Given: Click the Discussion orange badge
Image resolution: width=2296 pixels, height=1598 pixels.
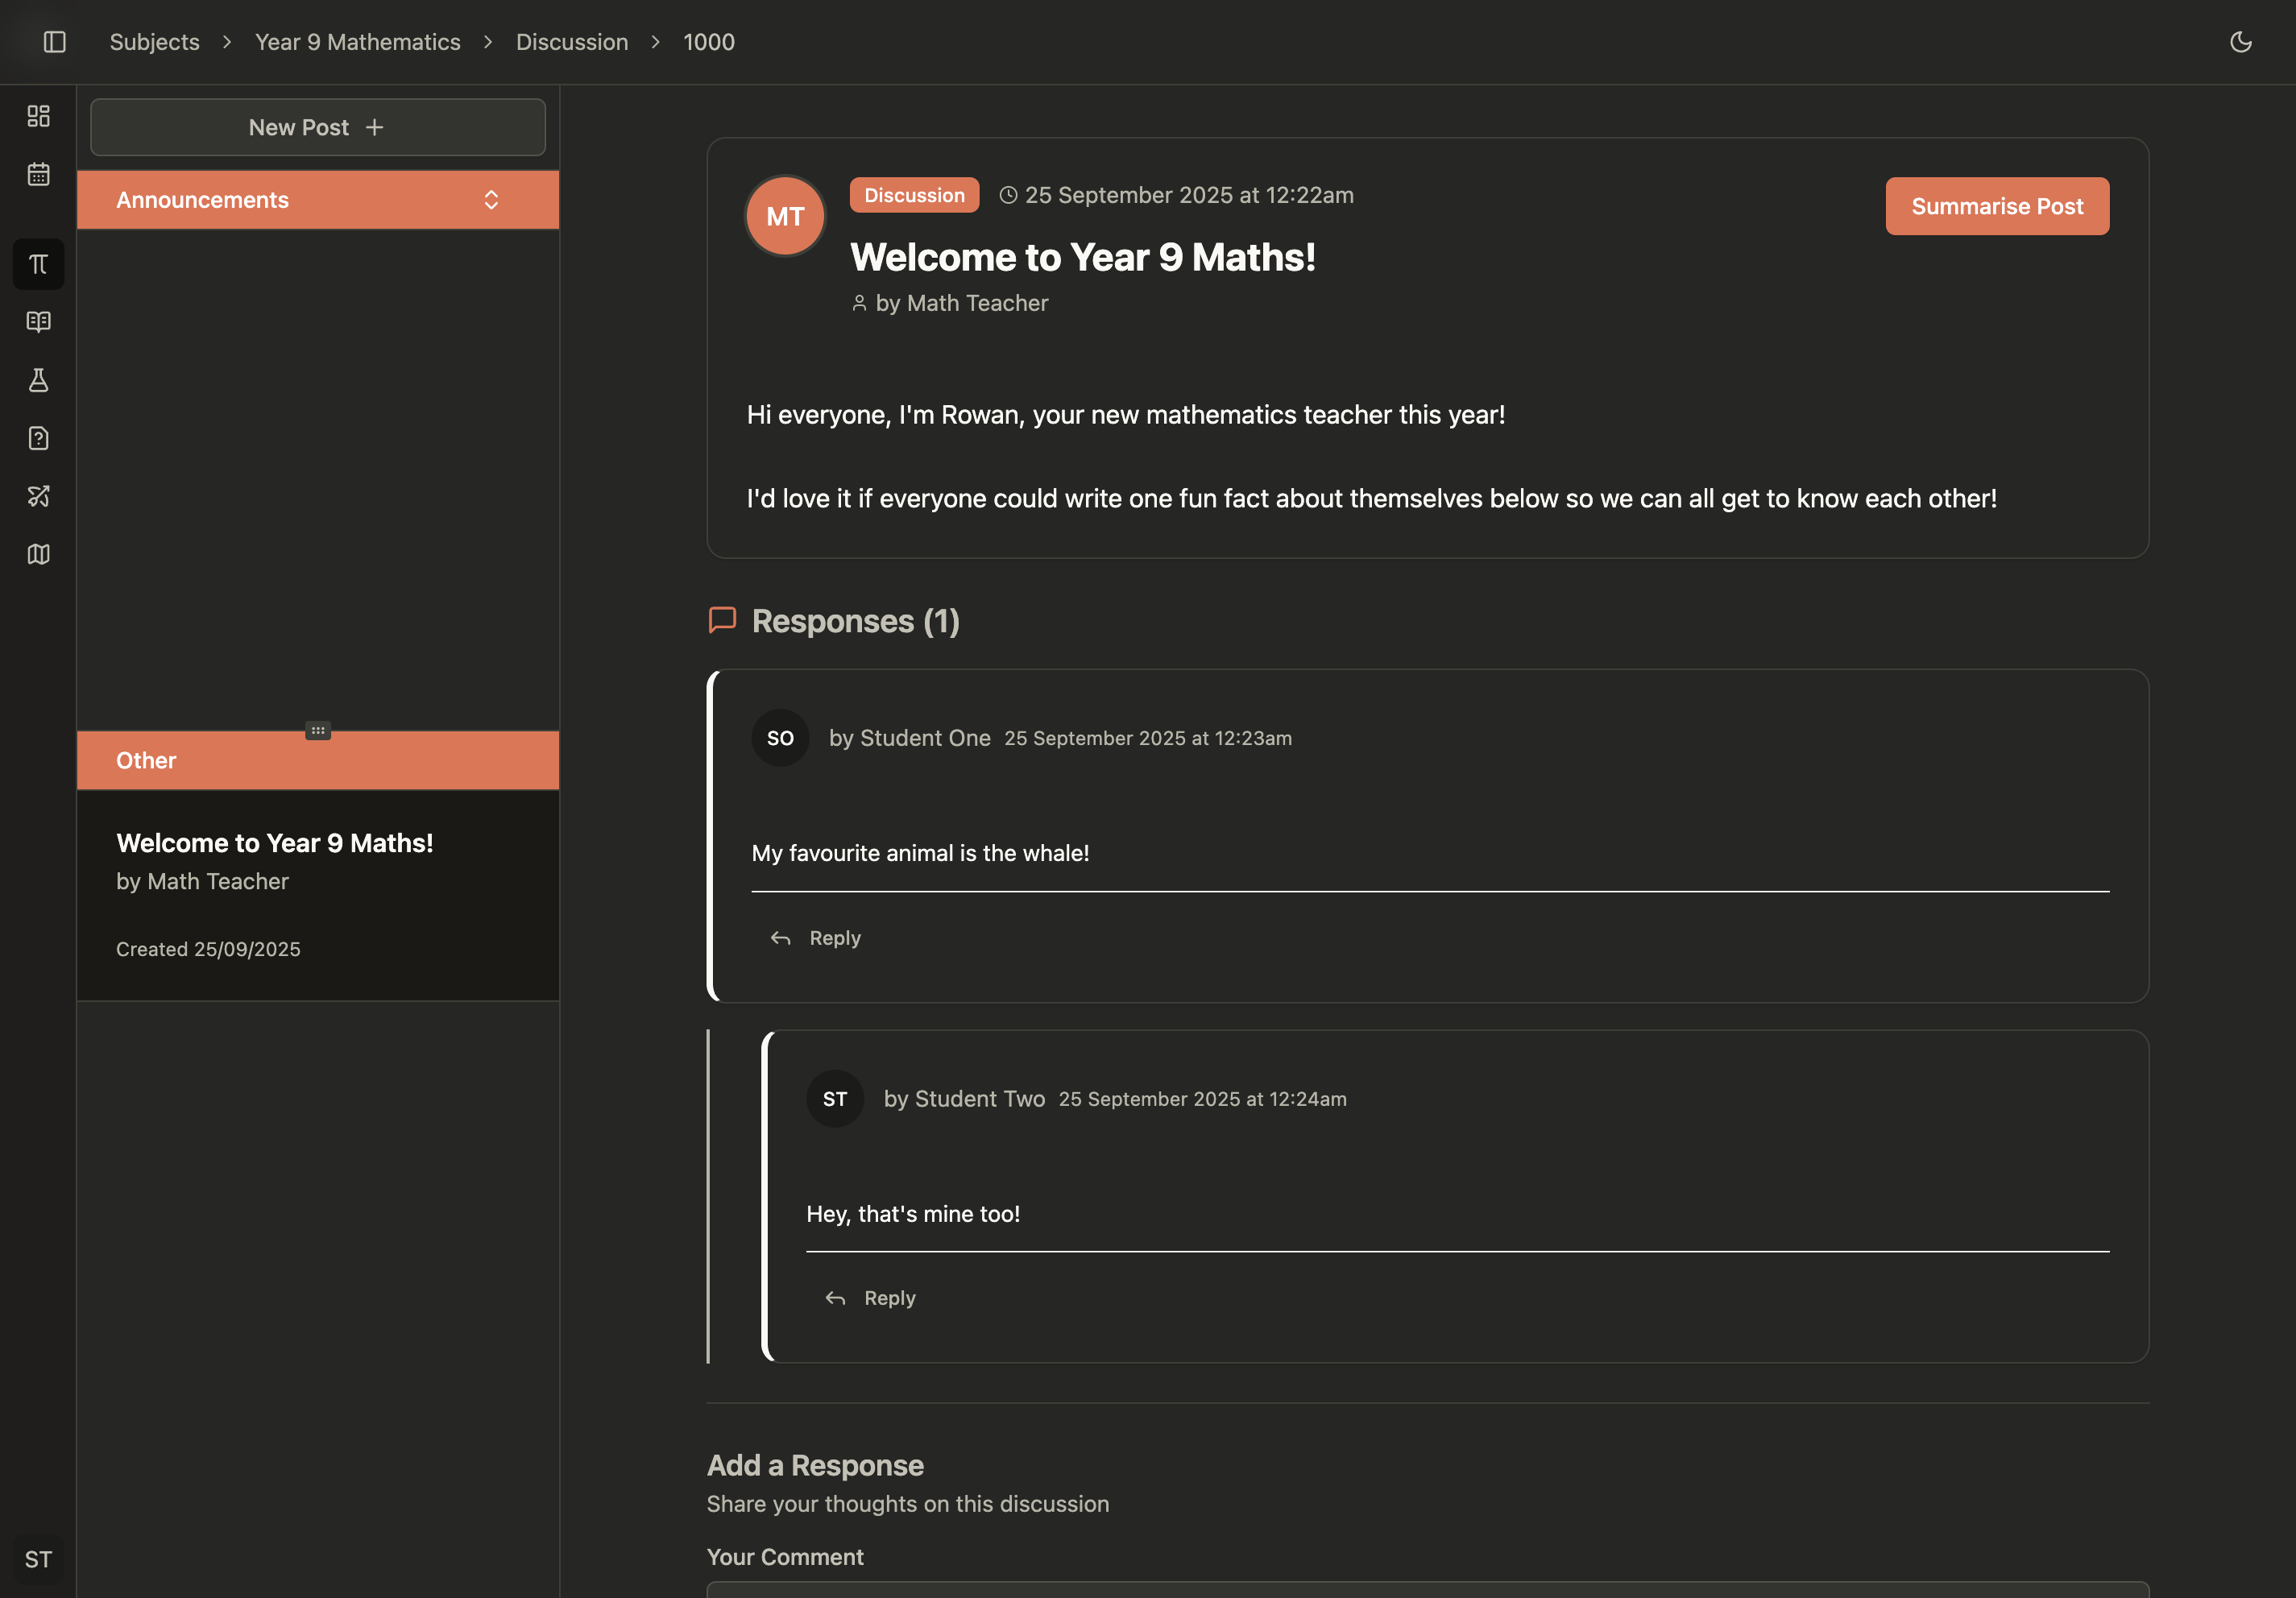Looking at the screenshot, I should tap(913, 195).
